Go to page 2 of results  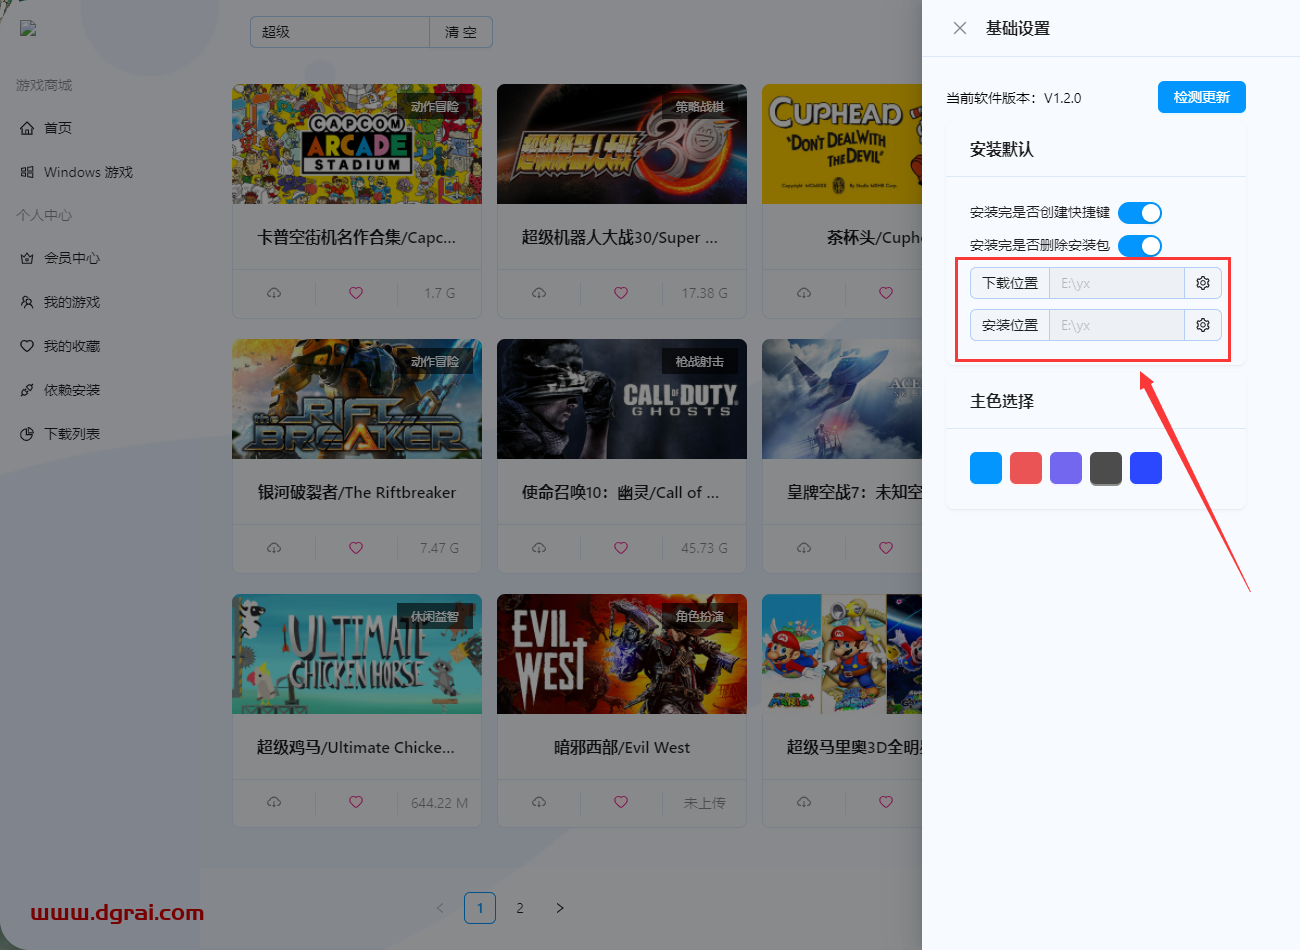520,908
